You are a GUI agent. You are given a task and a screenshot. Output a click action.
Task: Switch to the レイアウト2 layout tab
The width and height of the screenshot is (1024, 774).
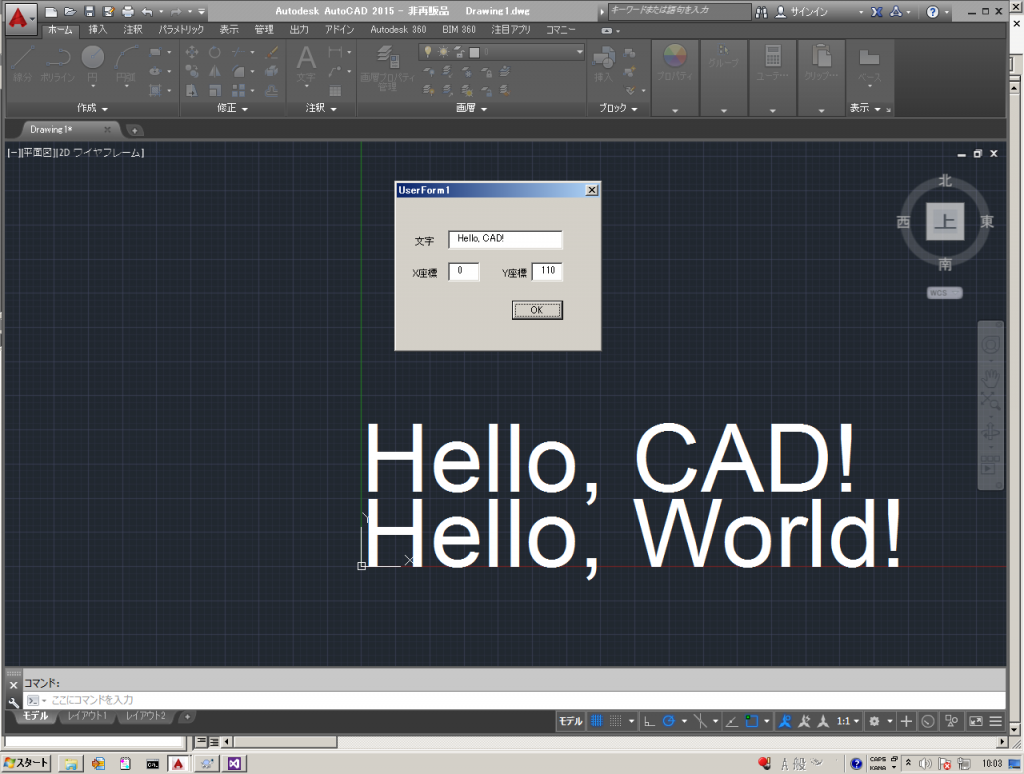coord(145,716)
